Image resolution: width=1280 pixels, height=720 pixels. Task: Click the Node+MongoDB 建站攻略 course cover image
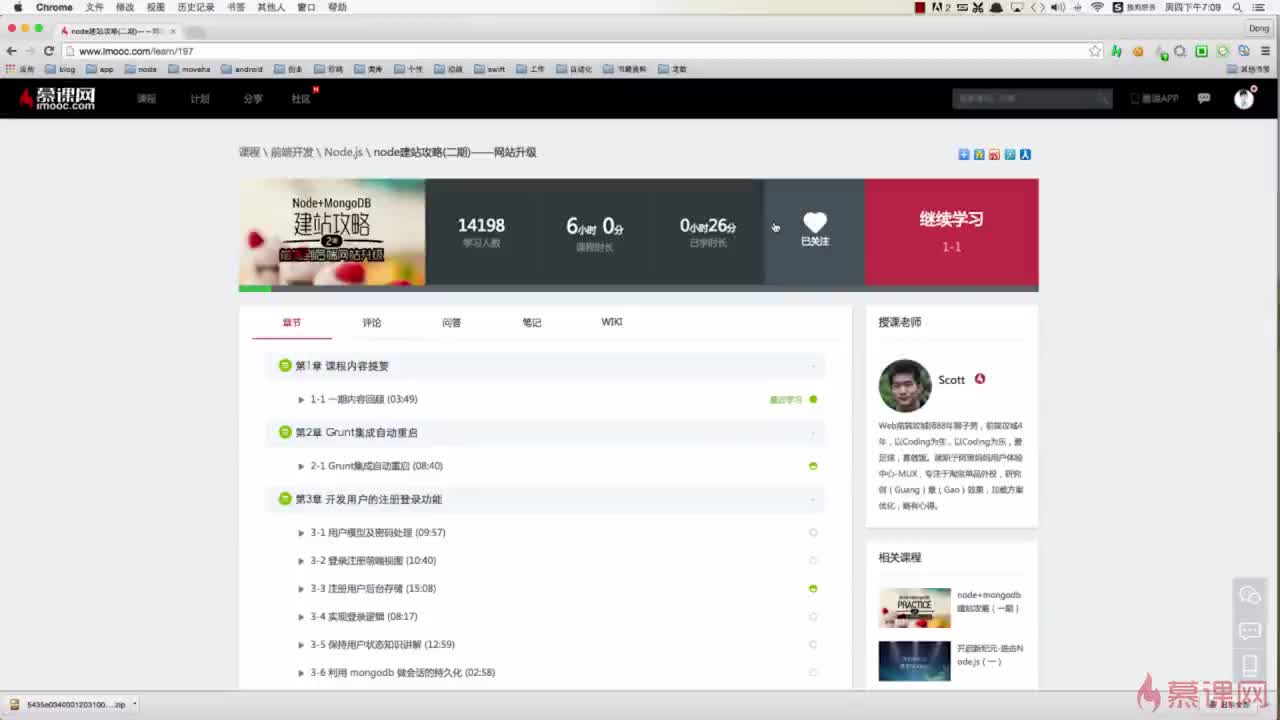pyautogui.click(x=332, y=232)
